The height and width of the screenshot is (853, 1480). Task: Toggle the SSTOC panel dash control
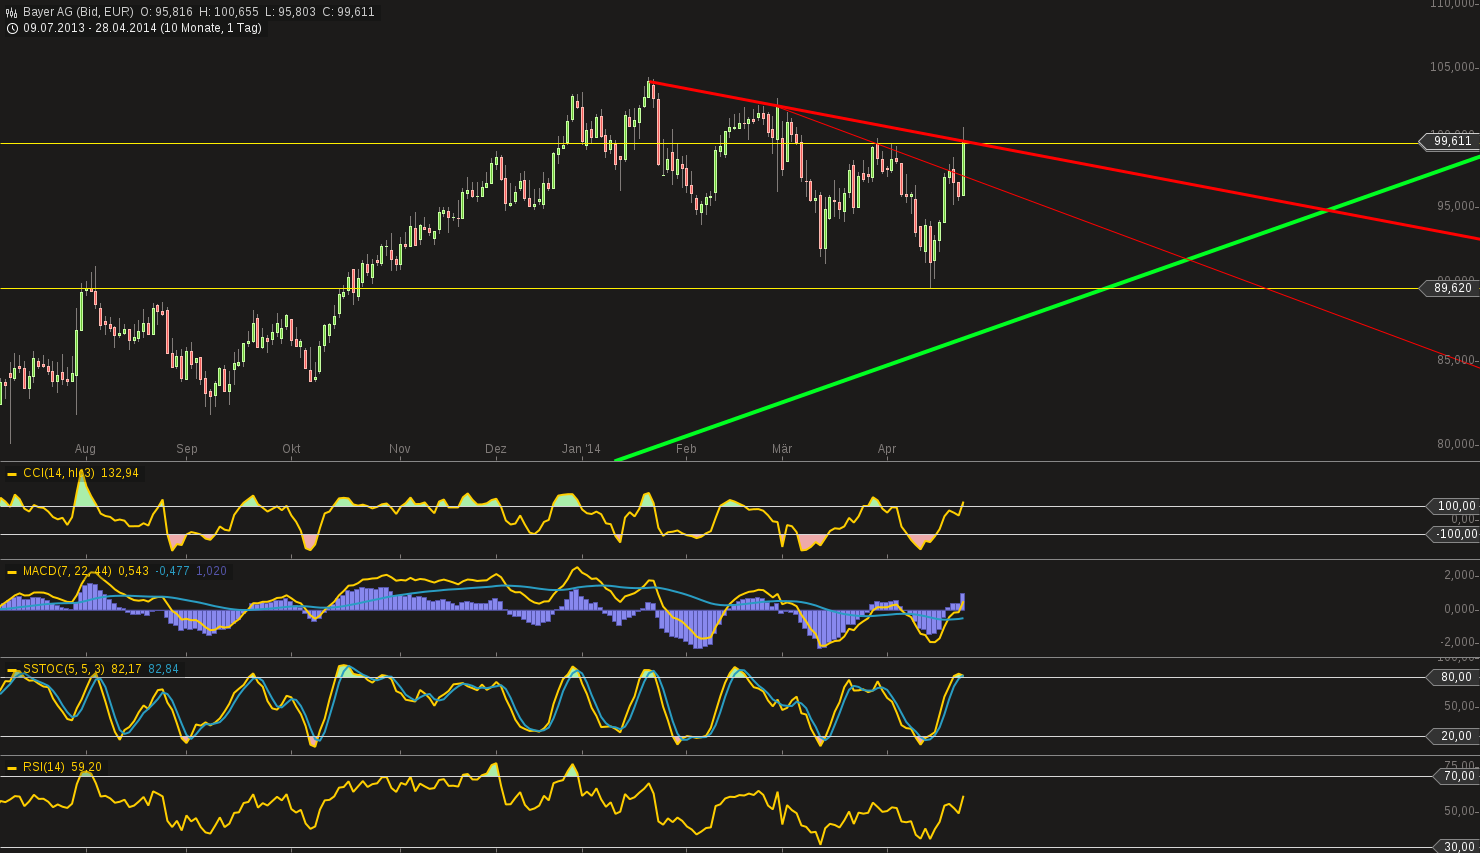[10, 668]
